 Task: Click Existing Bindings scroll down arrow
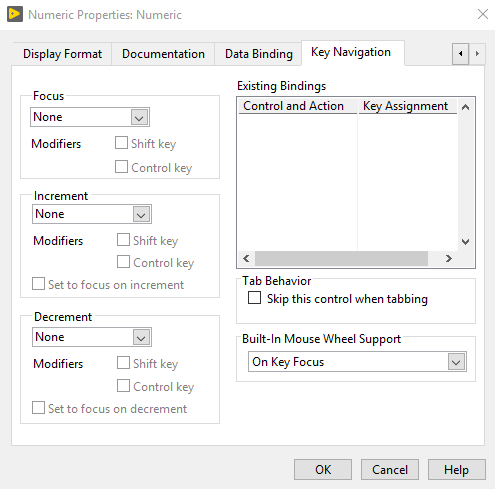click(465, 242)
